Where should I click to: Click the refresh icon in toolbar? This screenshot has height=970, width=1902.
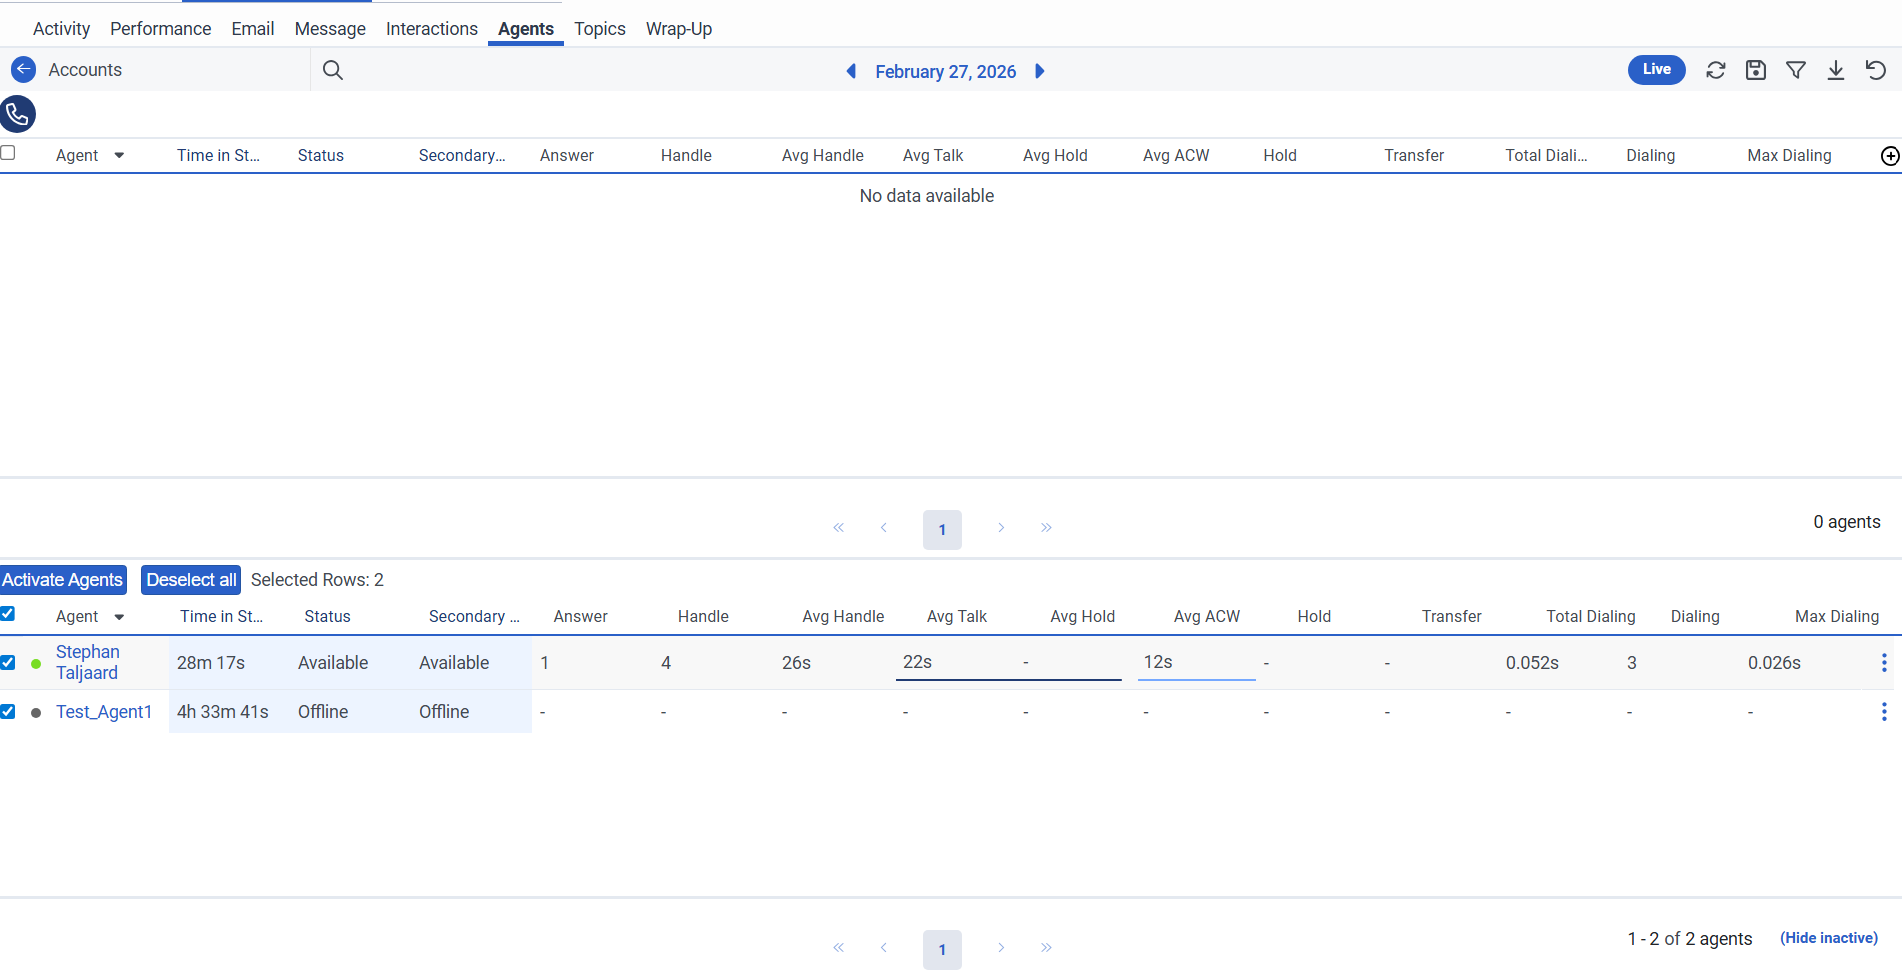click(x=1716, y=70)
